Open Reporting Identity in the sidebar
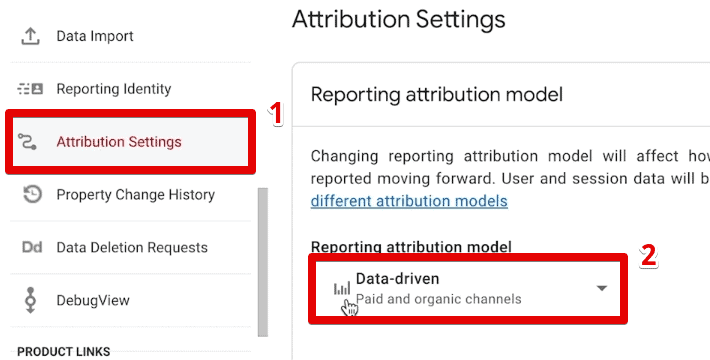710x360 pixels. (130, 89)
